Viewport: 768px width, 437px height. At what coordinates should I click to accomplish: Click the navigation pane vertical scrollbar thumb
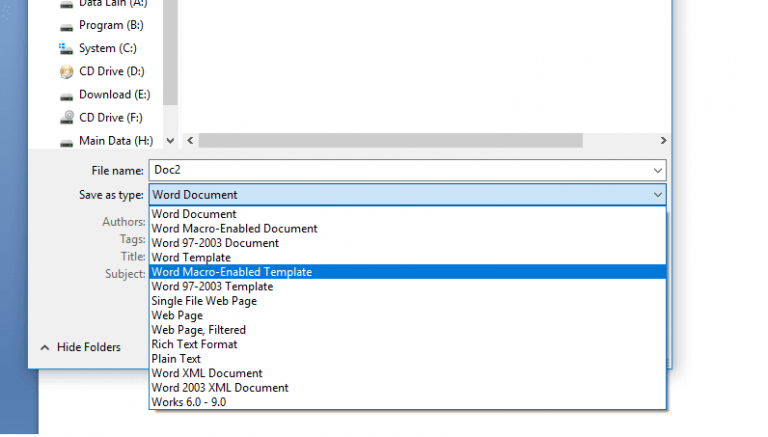[170, 51]
